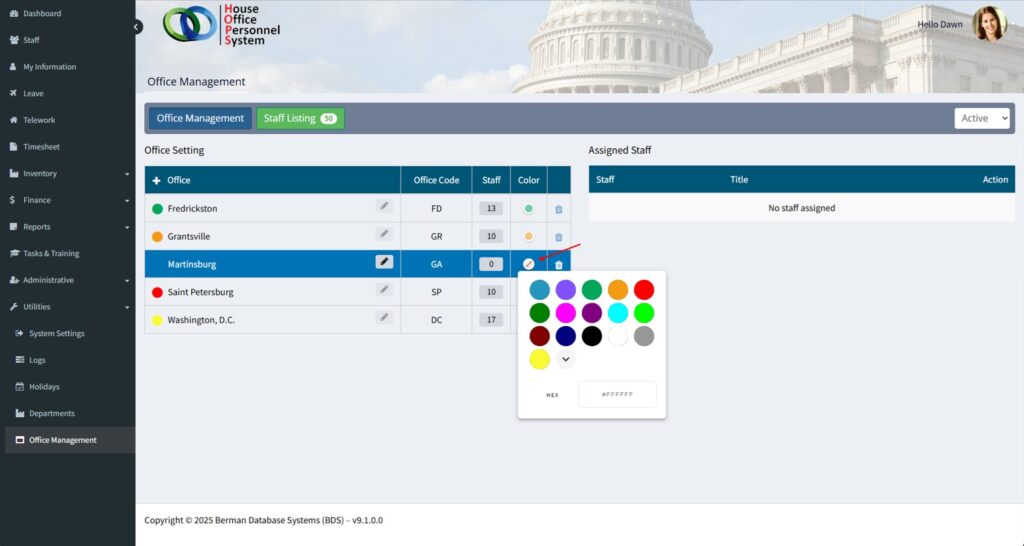Click the edit pencil icon for Grantsville
This screenshot has height=546, width=1024.
click(384, 234)
